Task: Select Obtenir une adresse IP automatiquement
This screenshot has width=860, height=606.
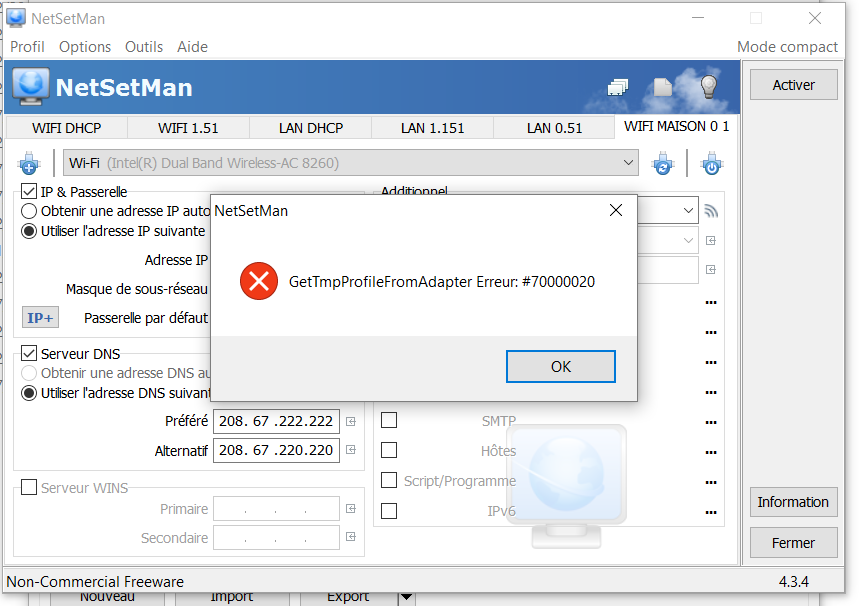Action: [29, 211]
